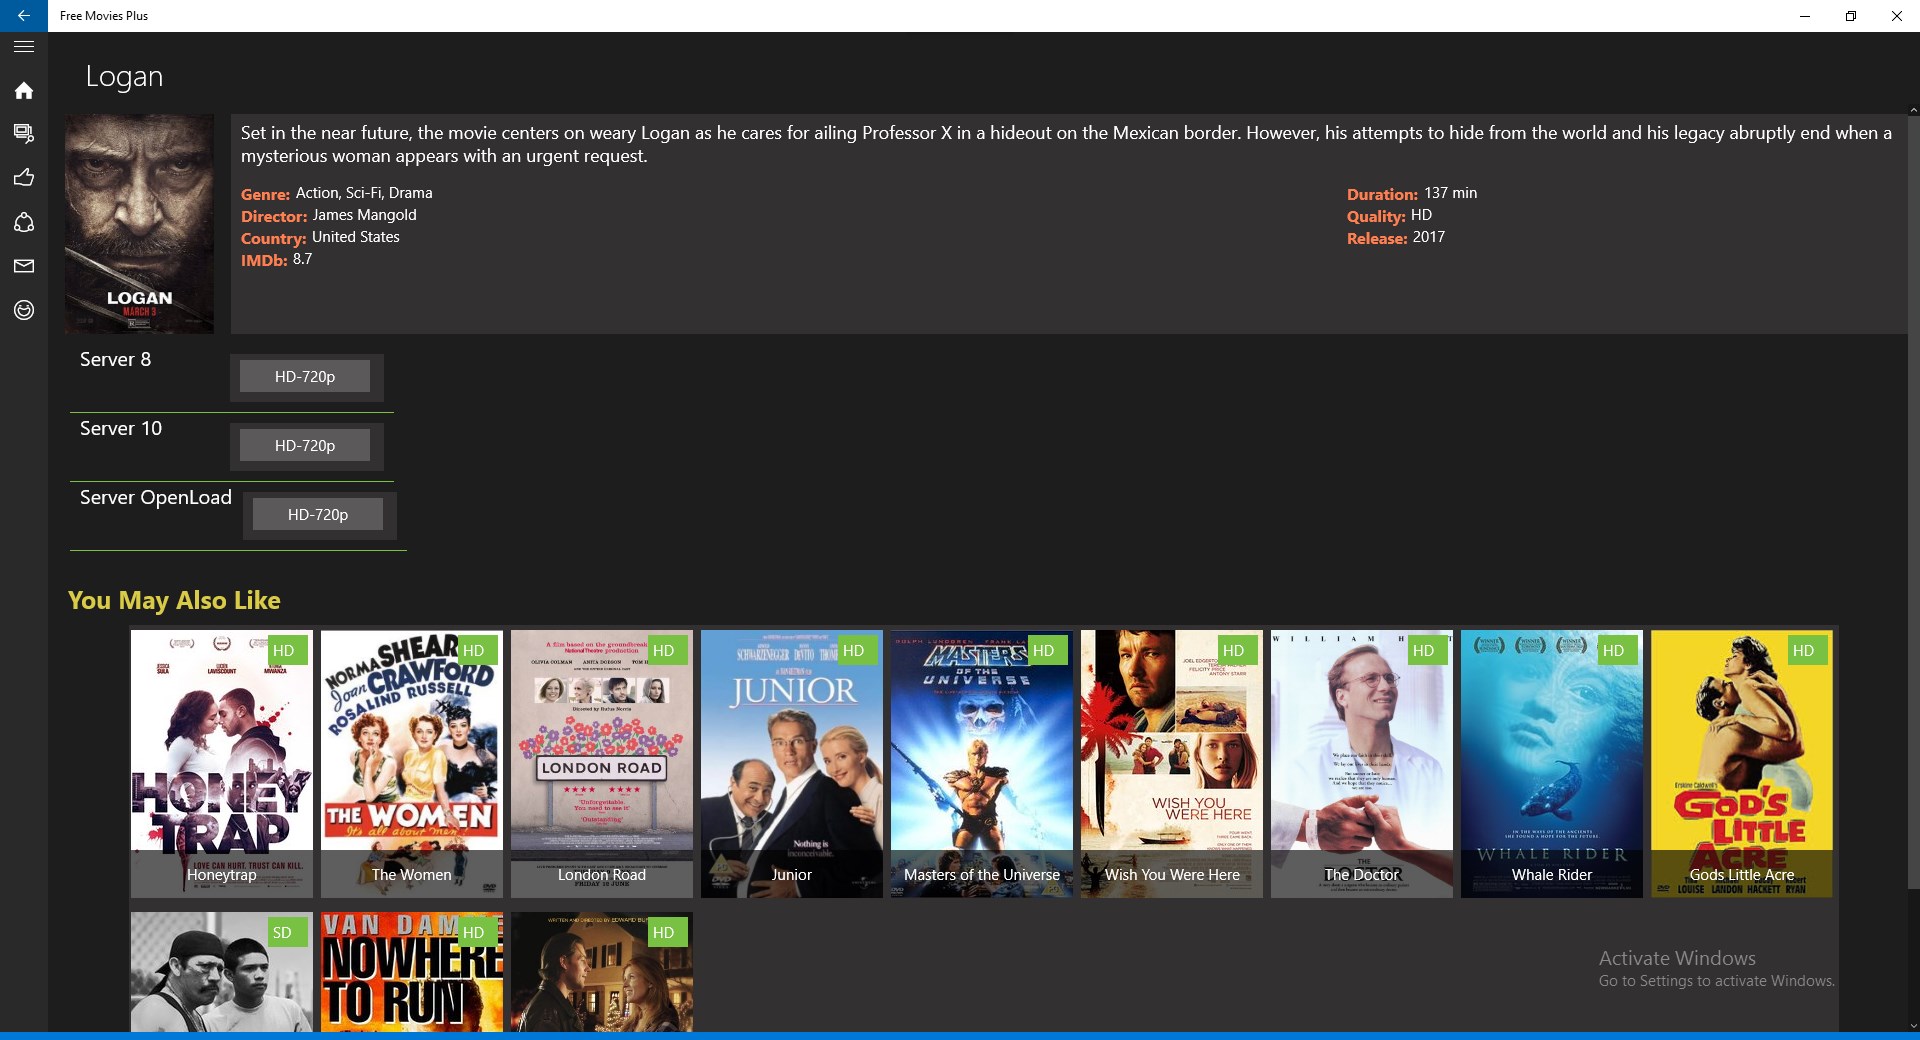The height and width of the screenshot is (1040, 1920).
Task: Open the Whale Rider movie
Action: pyautogui.click(x=1552, y=763)
